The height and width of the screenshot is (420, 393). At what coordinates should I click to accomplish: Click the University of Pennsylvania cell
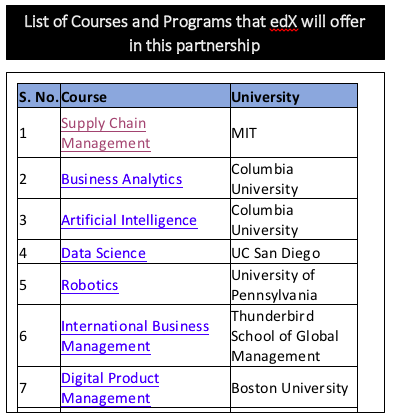pyautogui.click(x=294, y=284)
